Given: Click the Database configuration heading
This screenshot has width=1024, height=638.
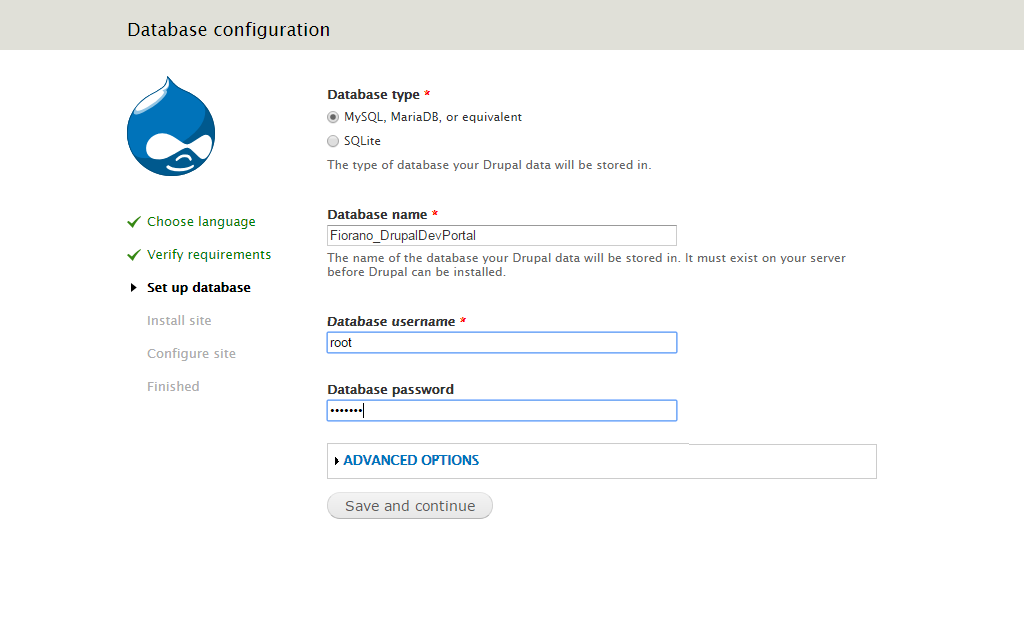Looking at the screenshot, I should click(x=229, y=30).
